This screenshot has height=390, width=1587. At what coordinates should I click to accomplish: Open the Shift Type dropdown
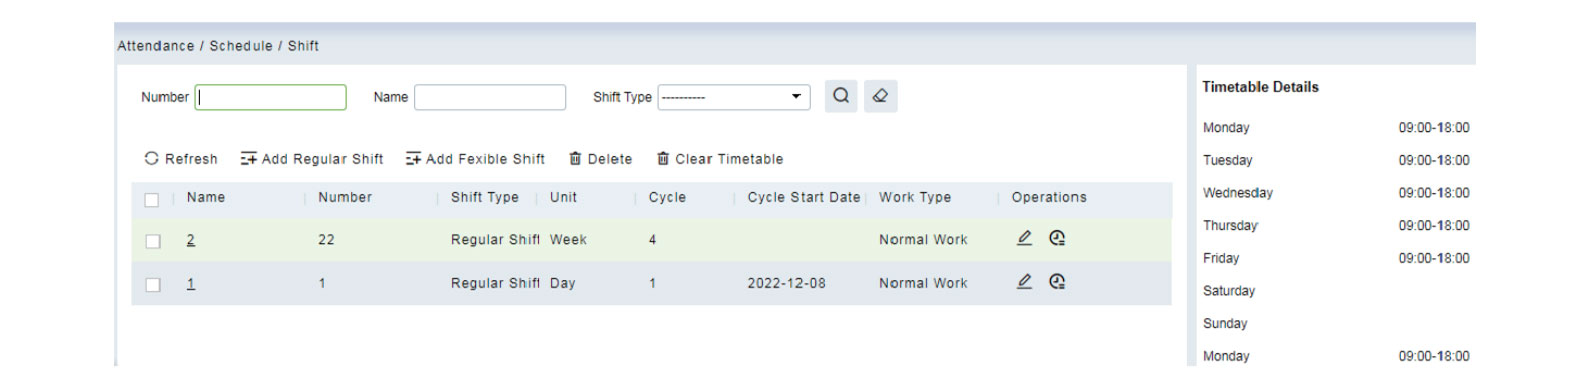click(734, 97)
